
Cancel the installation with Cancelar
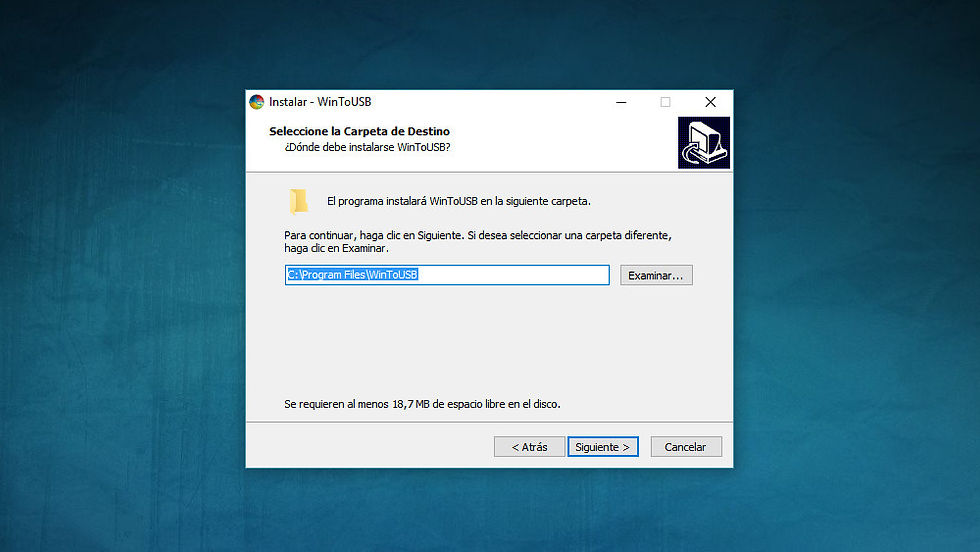(x=686, y=447)
